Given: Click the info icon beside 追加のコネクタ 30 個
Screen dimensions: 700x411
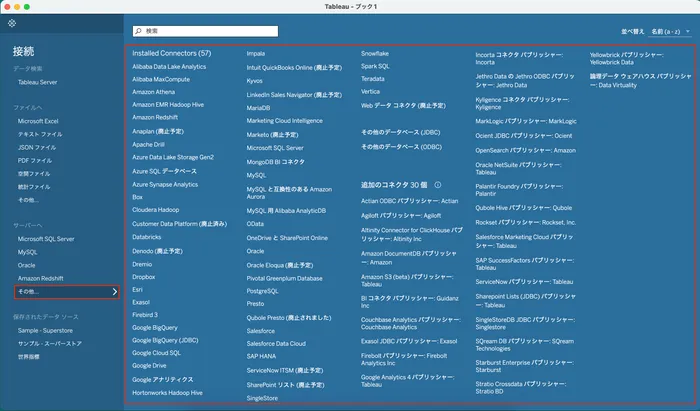Looking at the screenshot, I should pyautogui.click(x=438, y=185).
